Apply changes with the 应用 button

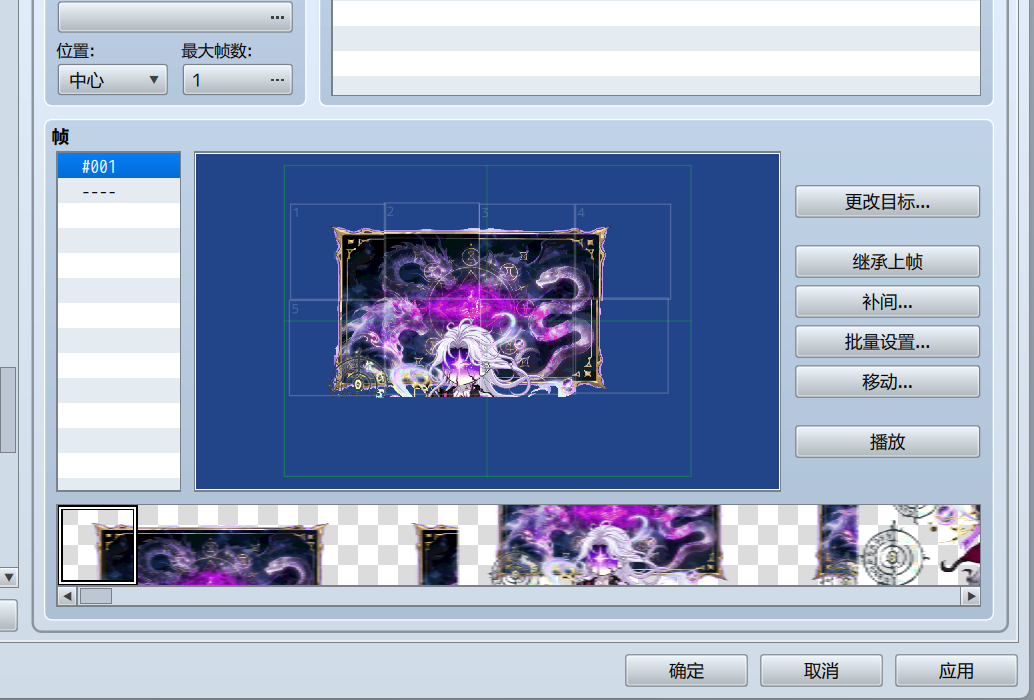pyautogui.click(x=956, y=670)
